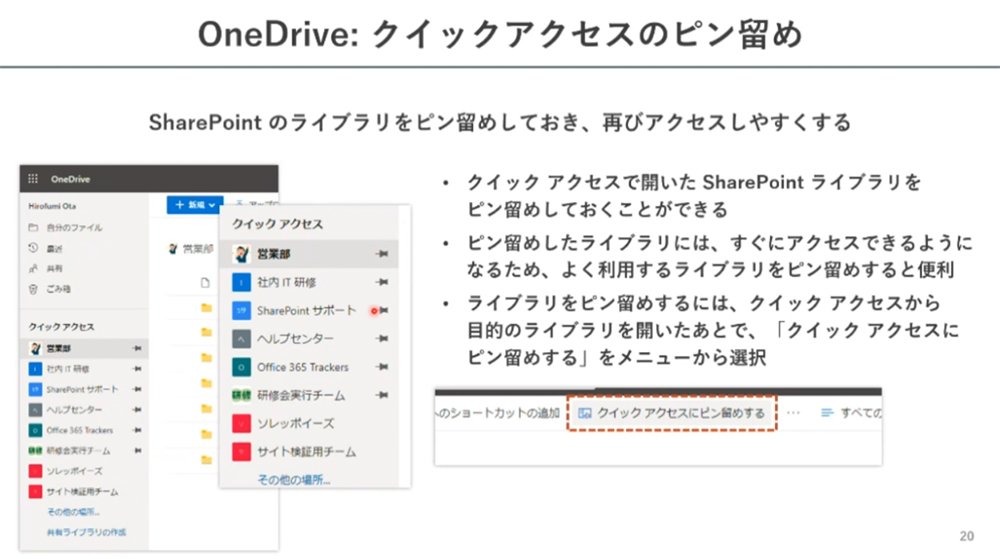
Task: Click 研修会実行チーム green icon in popup
Action: [x=241, y=395]
